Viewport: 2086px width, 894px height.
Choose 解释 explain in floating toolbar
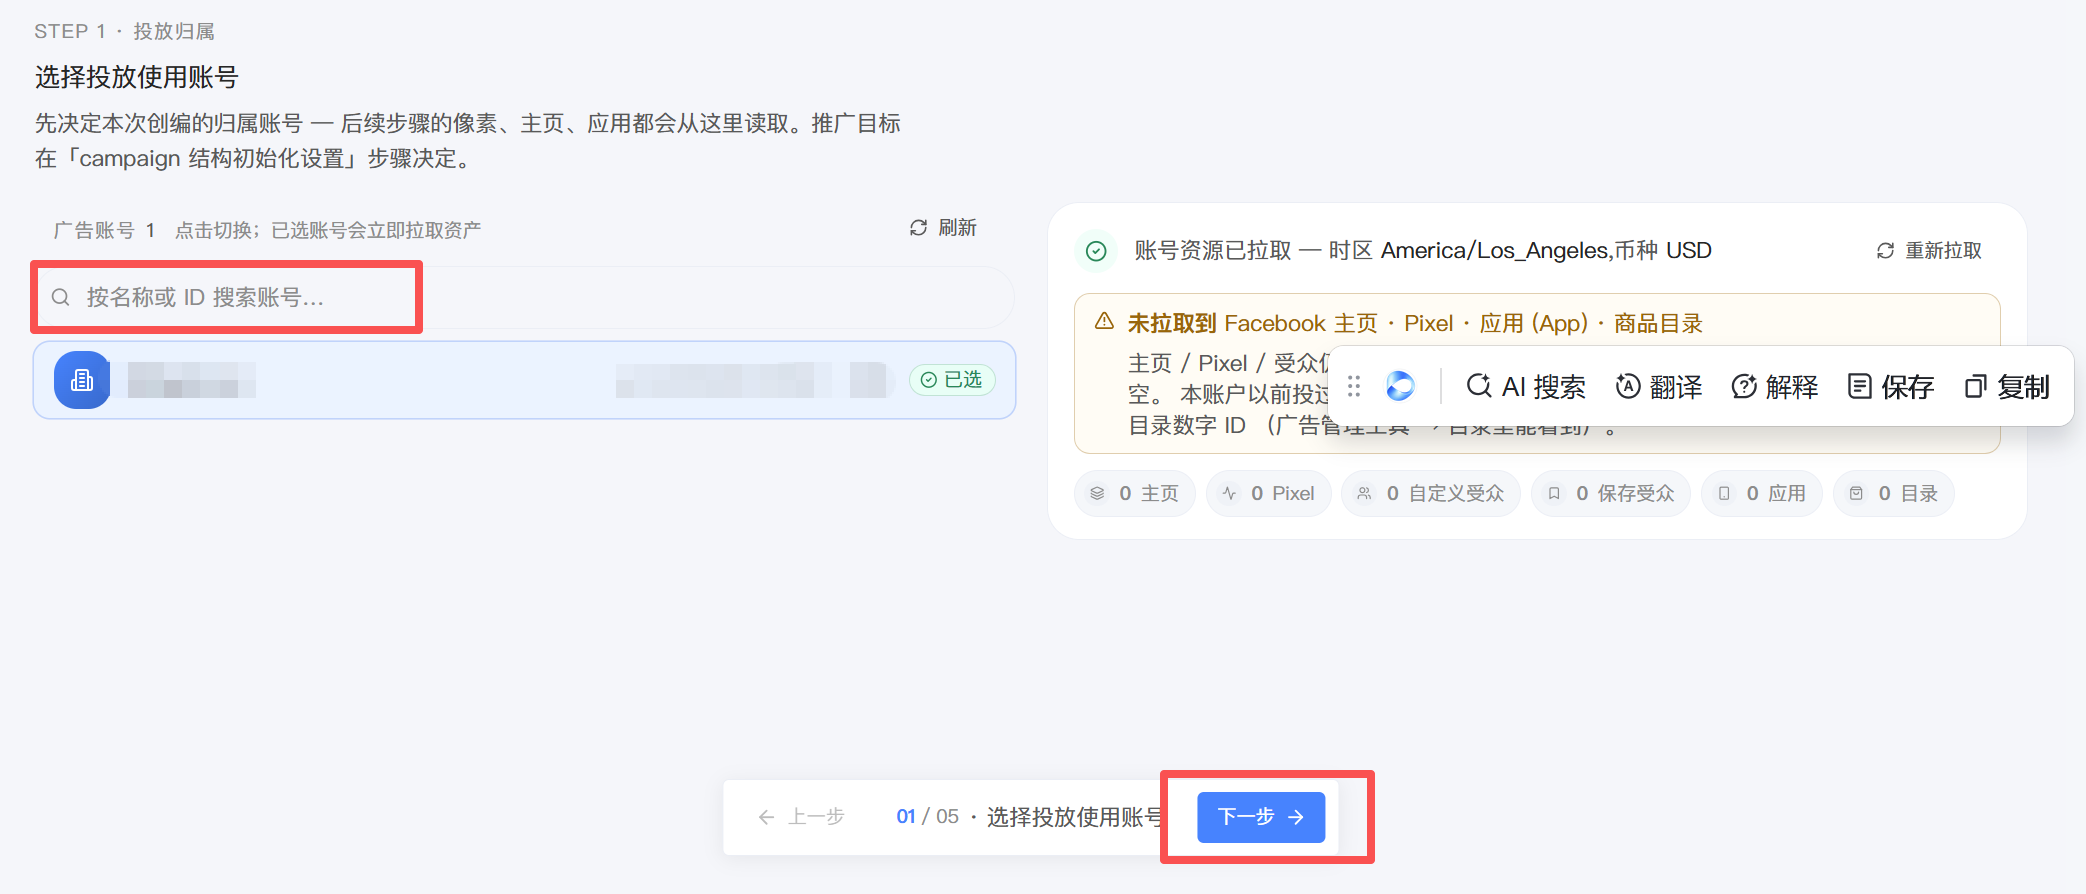pyautogui.click(x=1775, y=387)
